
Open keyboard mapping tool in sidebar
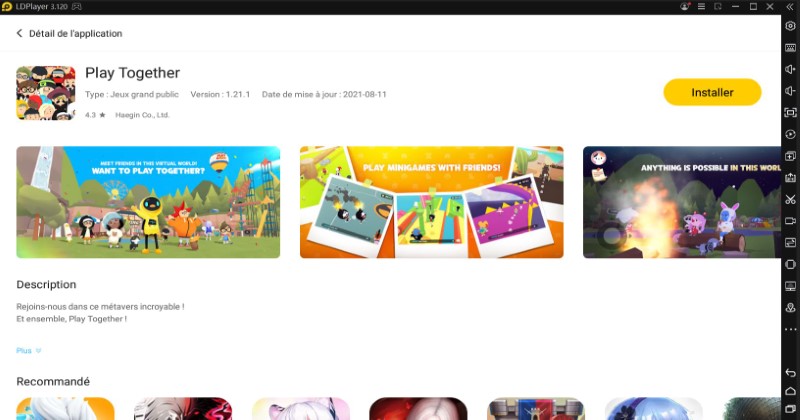tap(790, 47)
